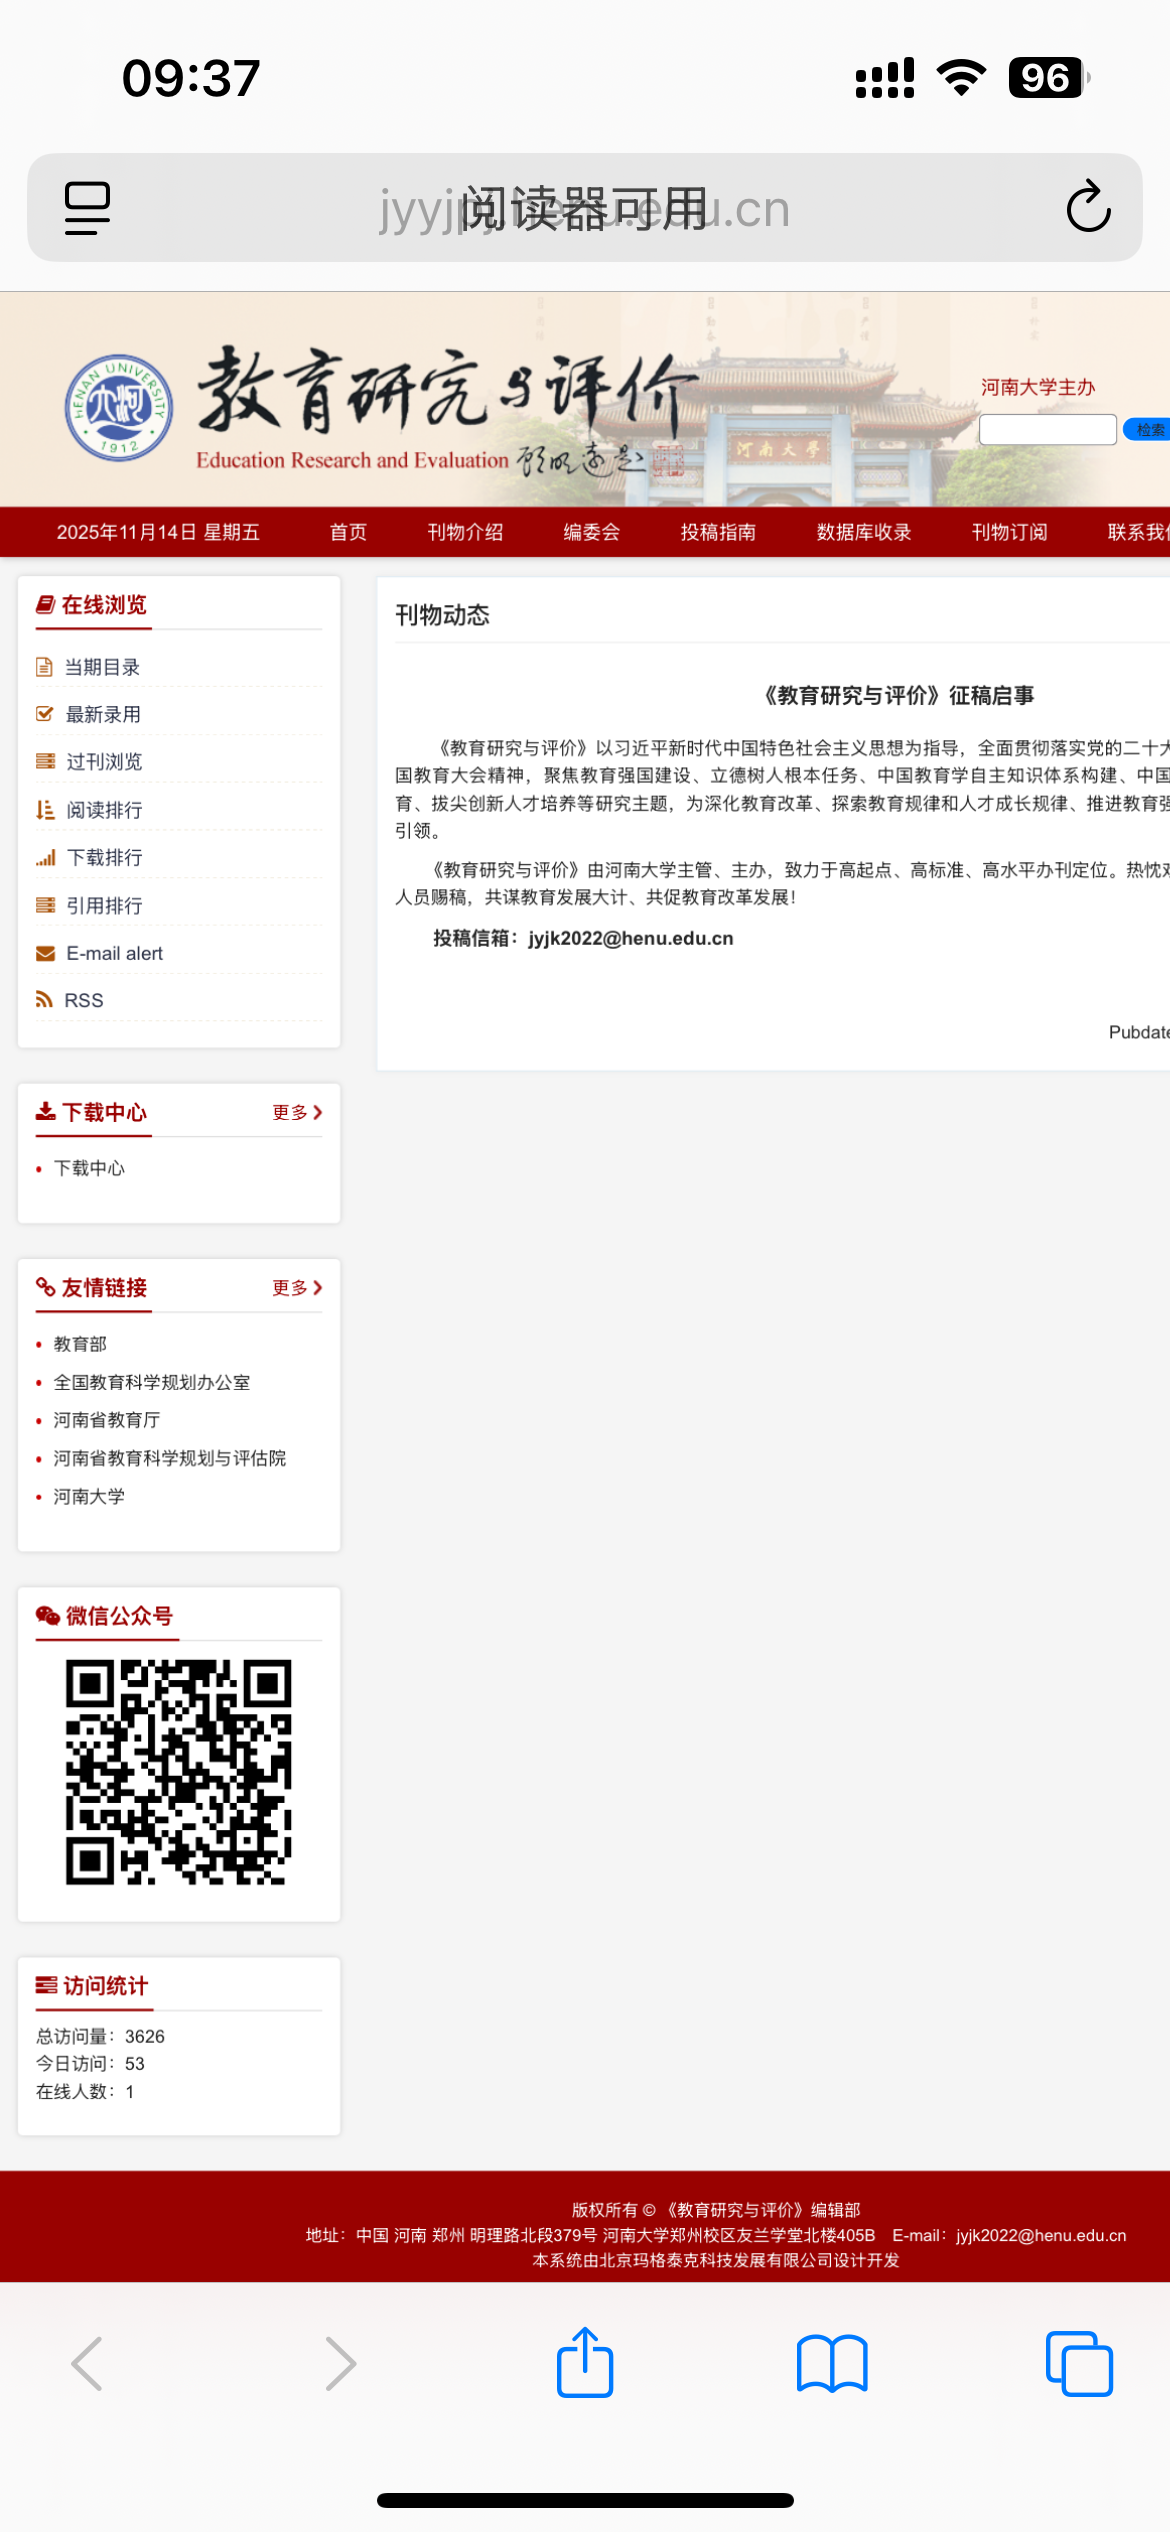
Task: Click the search input field in header
Action: (1047, 429)
